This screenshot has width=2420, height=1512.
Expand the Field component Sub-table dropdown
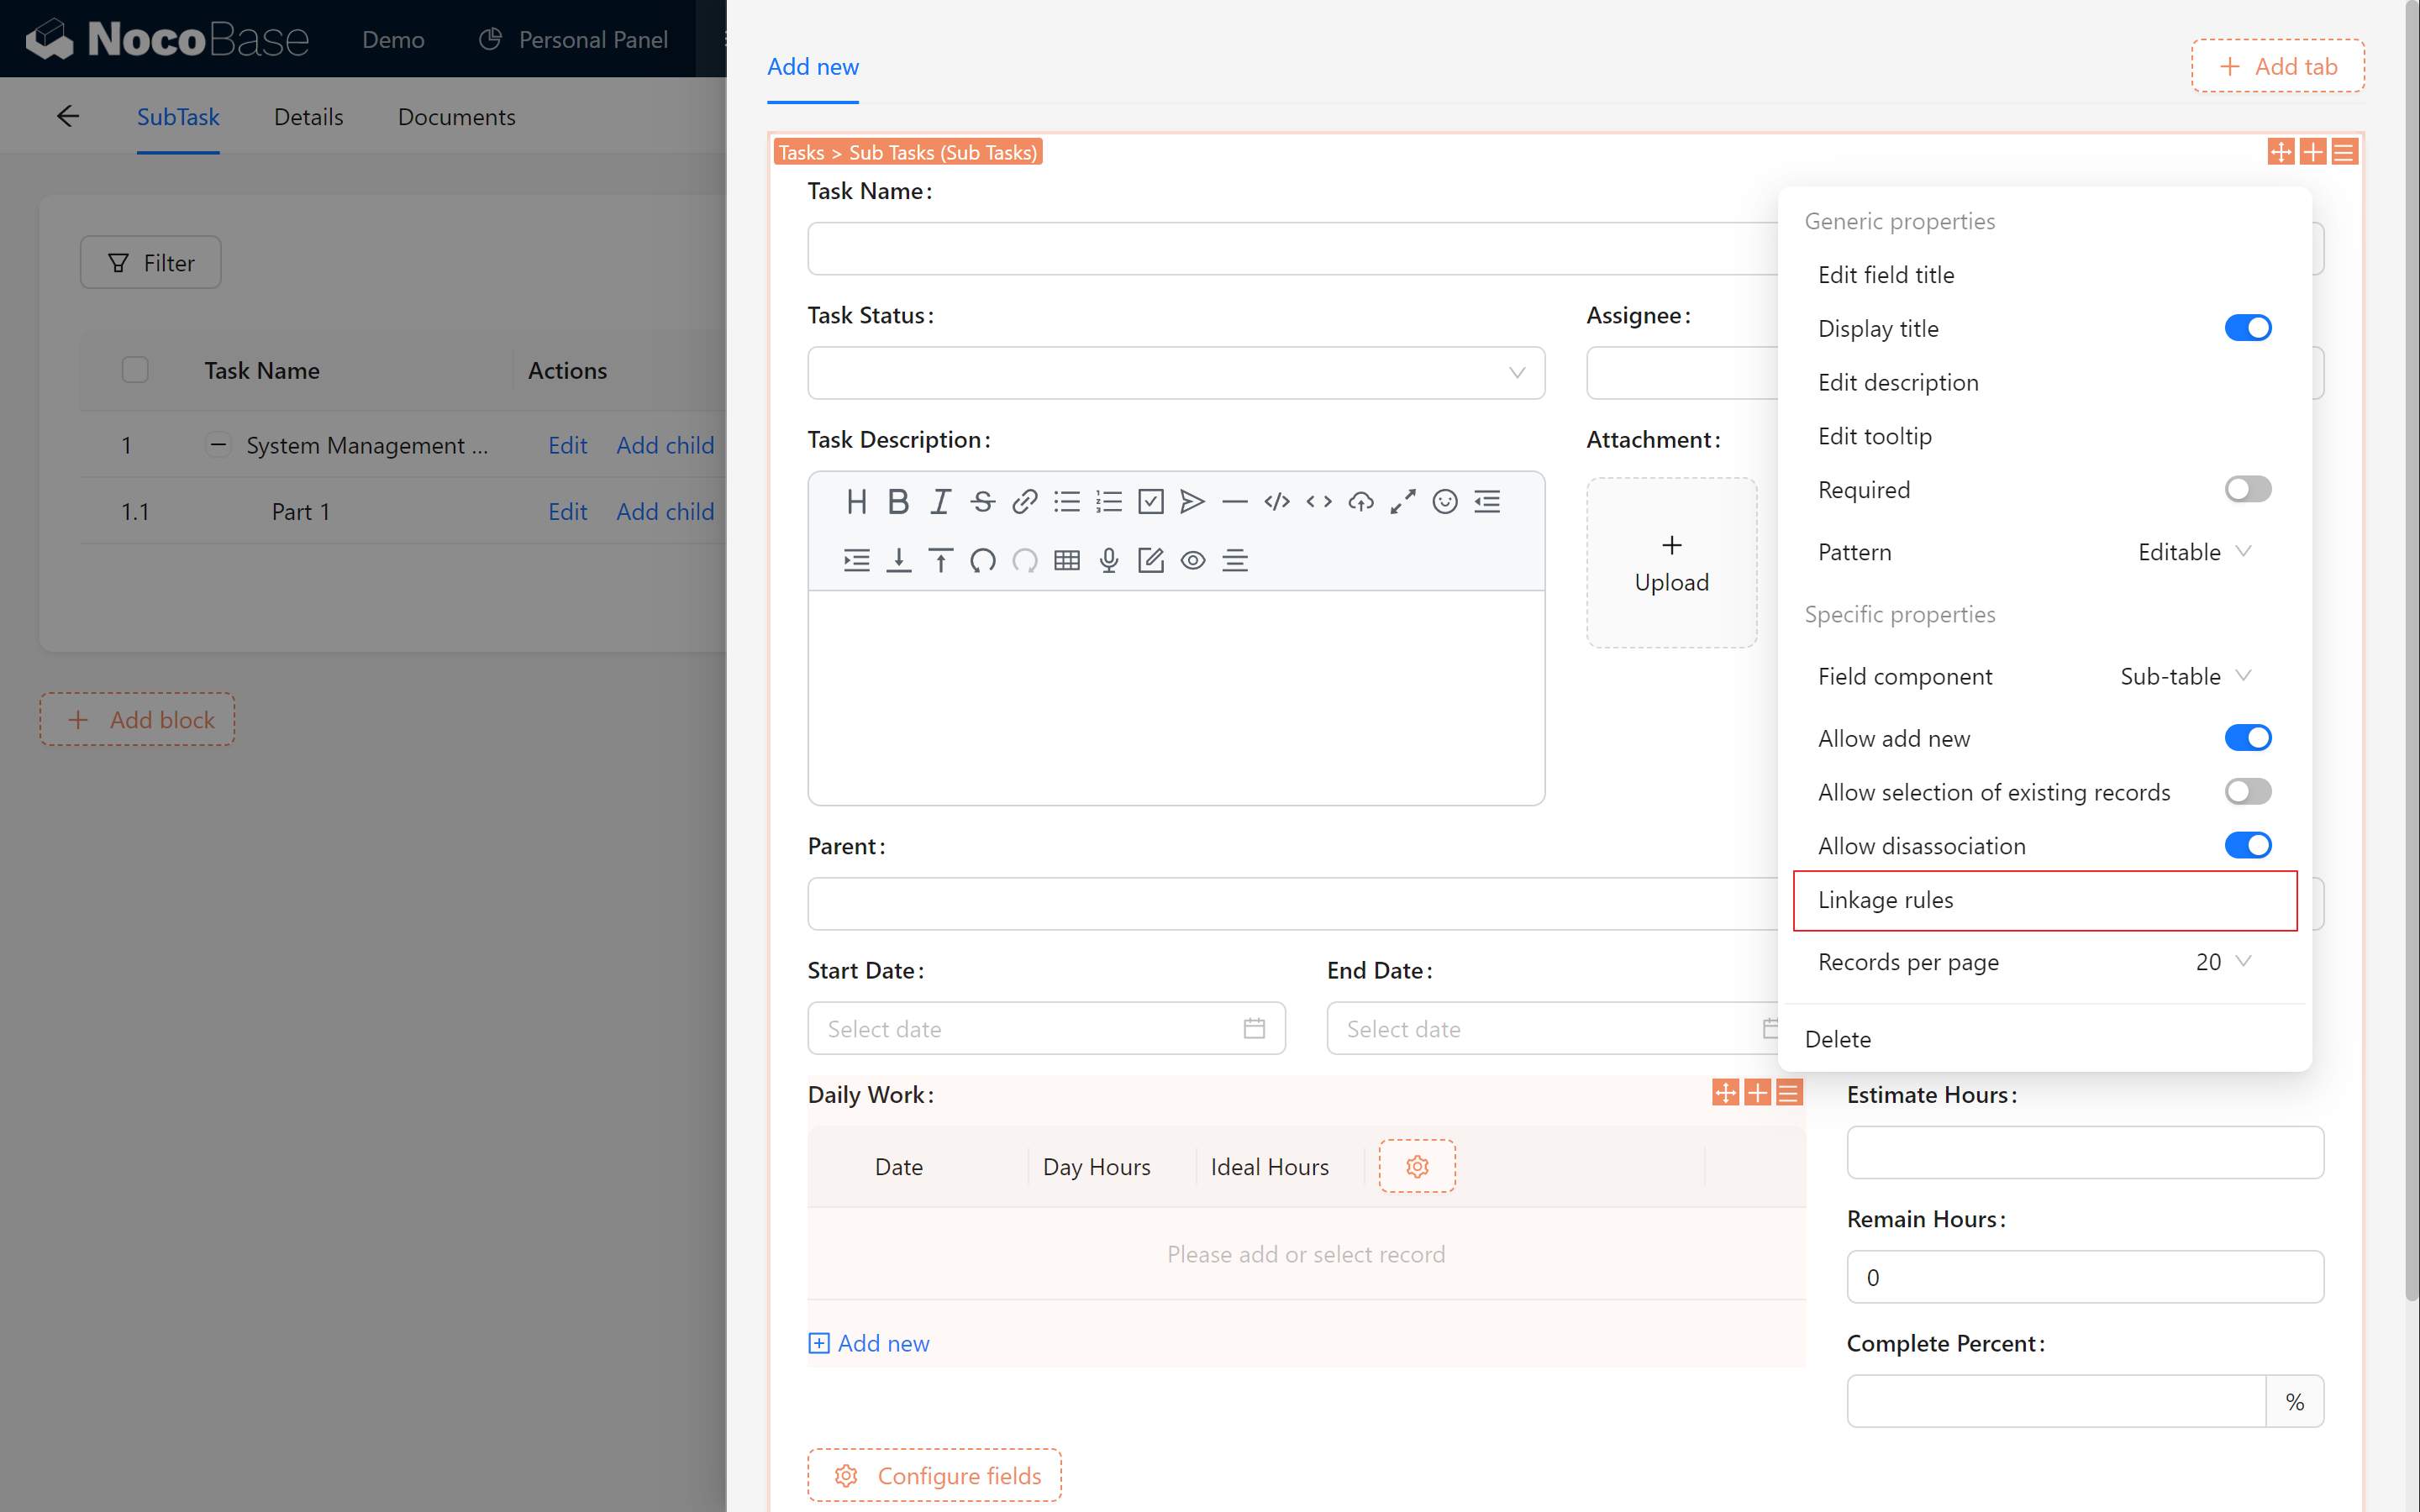click(x=2185, y=676)
